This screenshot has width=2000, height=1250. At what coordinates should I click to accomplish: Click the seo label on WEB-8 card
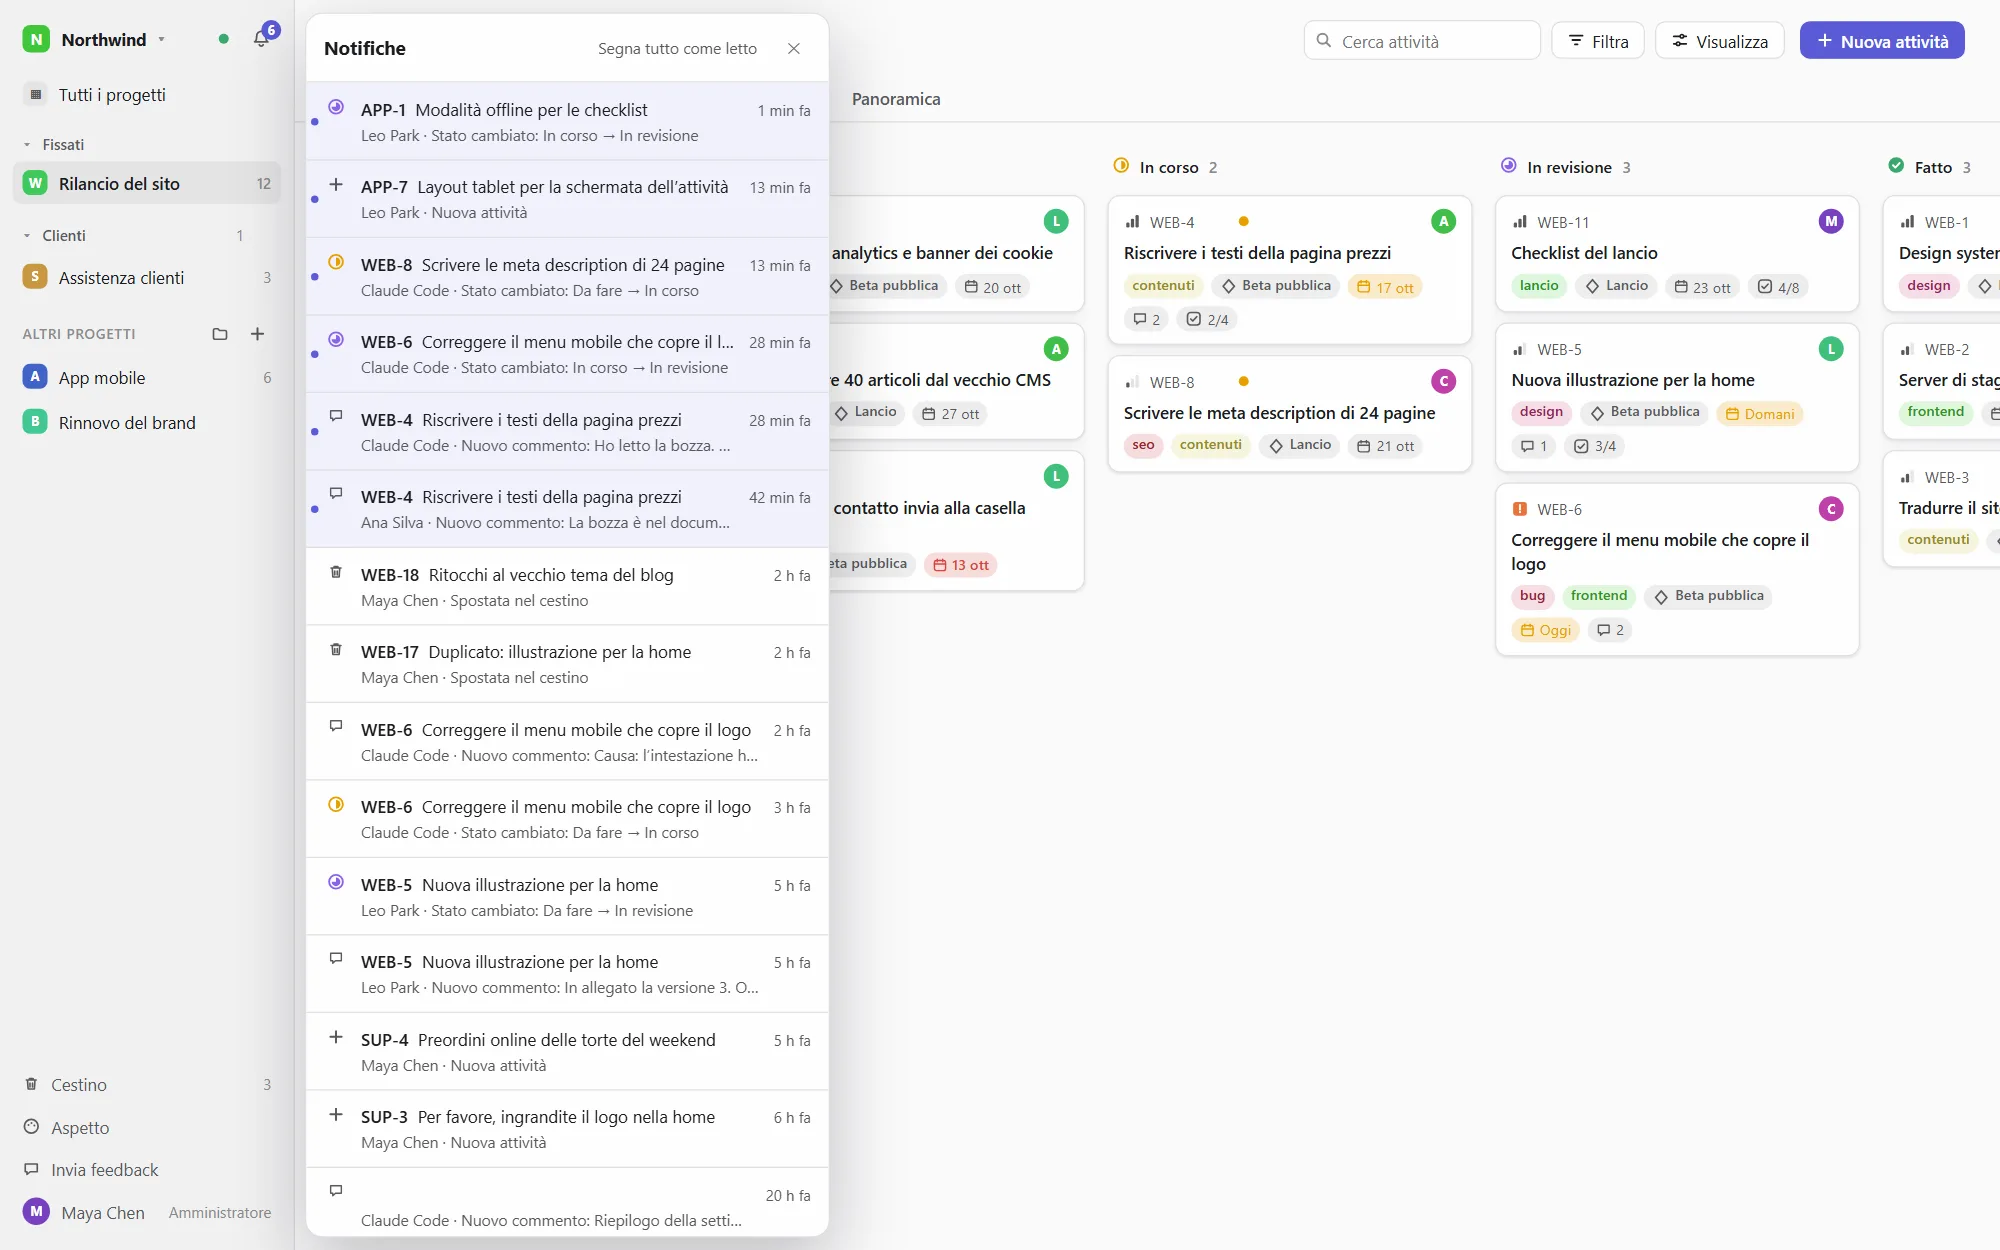(1143, 445)
